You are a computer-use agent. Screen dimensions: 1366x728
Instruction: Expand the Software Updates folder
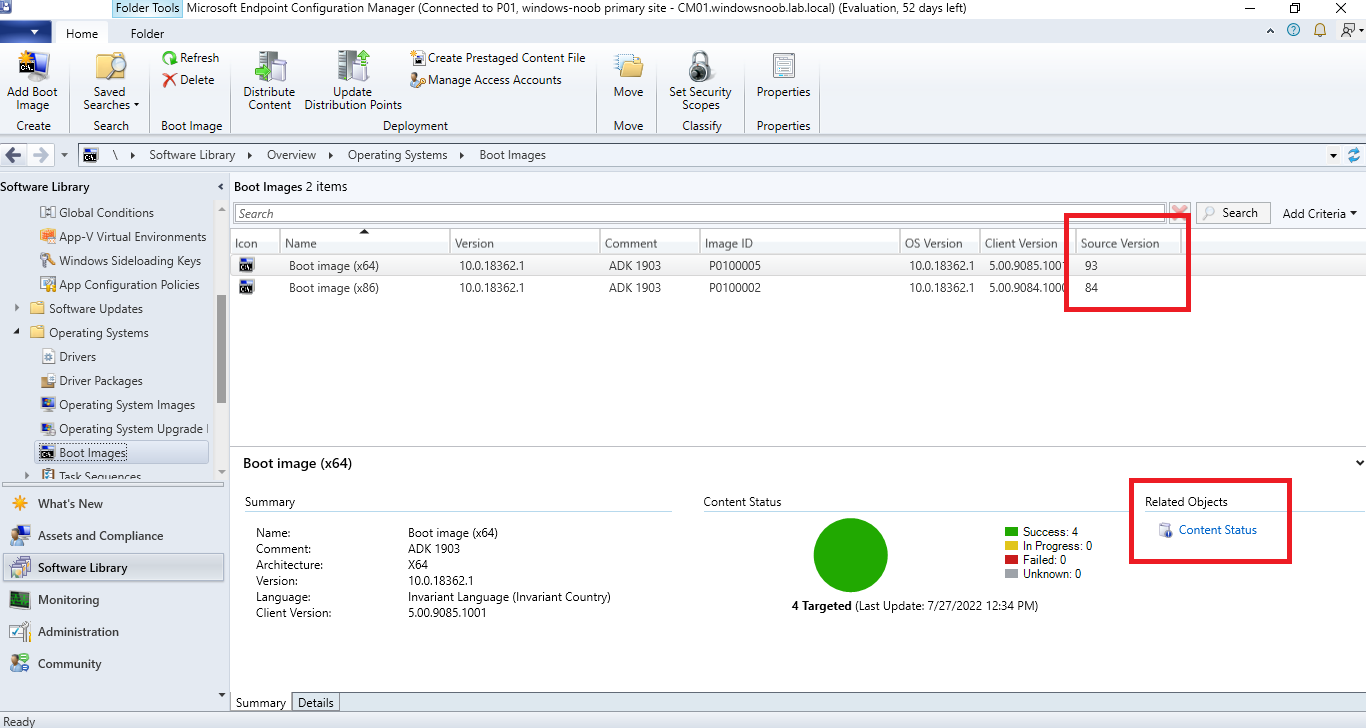click(16, 309)
